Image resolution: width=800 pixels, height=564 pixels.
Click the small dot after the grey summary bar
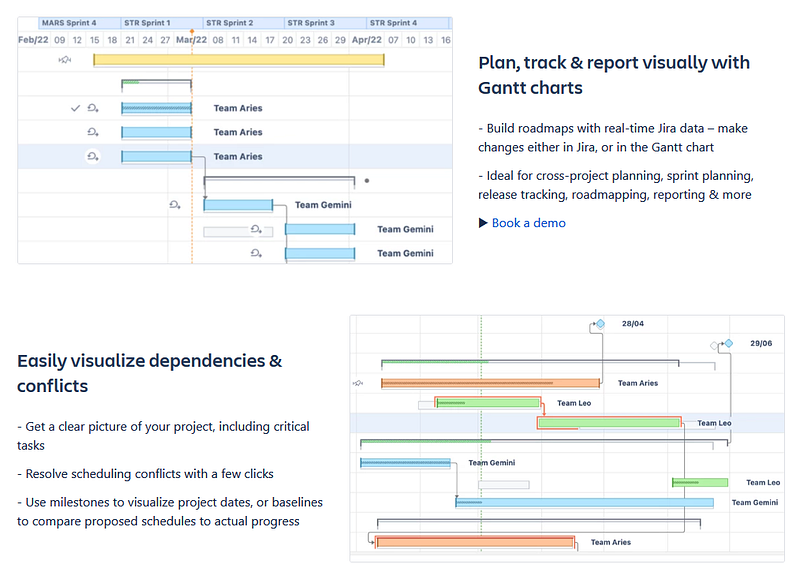click(x=367, y=181)
